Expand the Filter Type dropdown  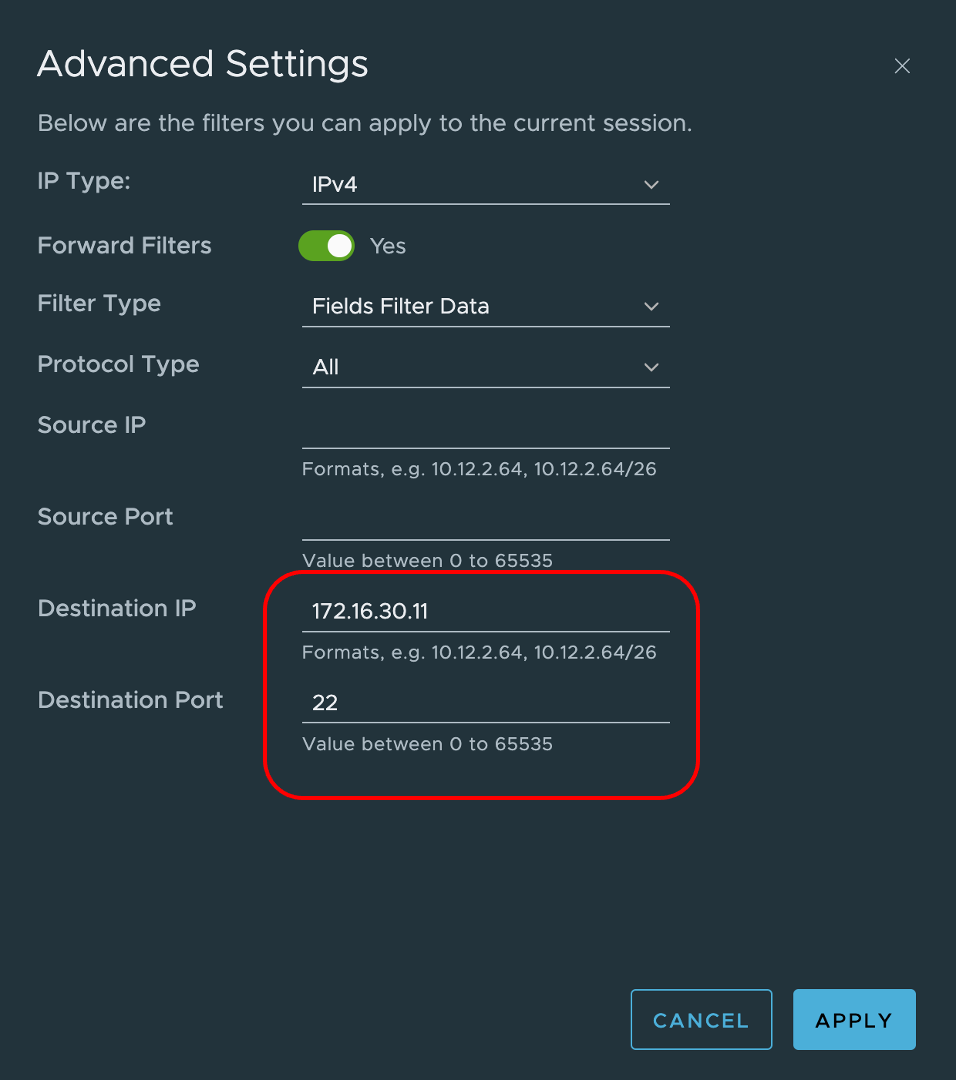tap(485, 307)
